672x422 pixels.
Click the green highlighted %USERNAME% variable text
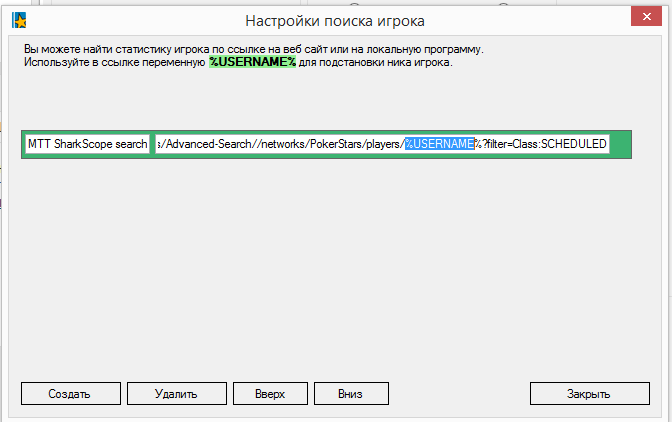(x=252, y=62)
